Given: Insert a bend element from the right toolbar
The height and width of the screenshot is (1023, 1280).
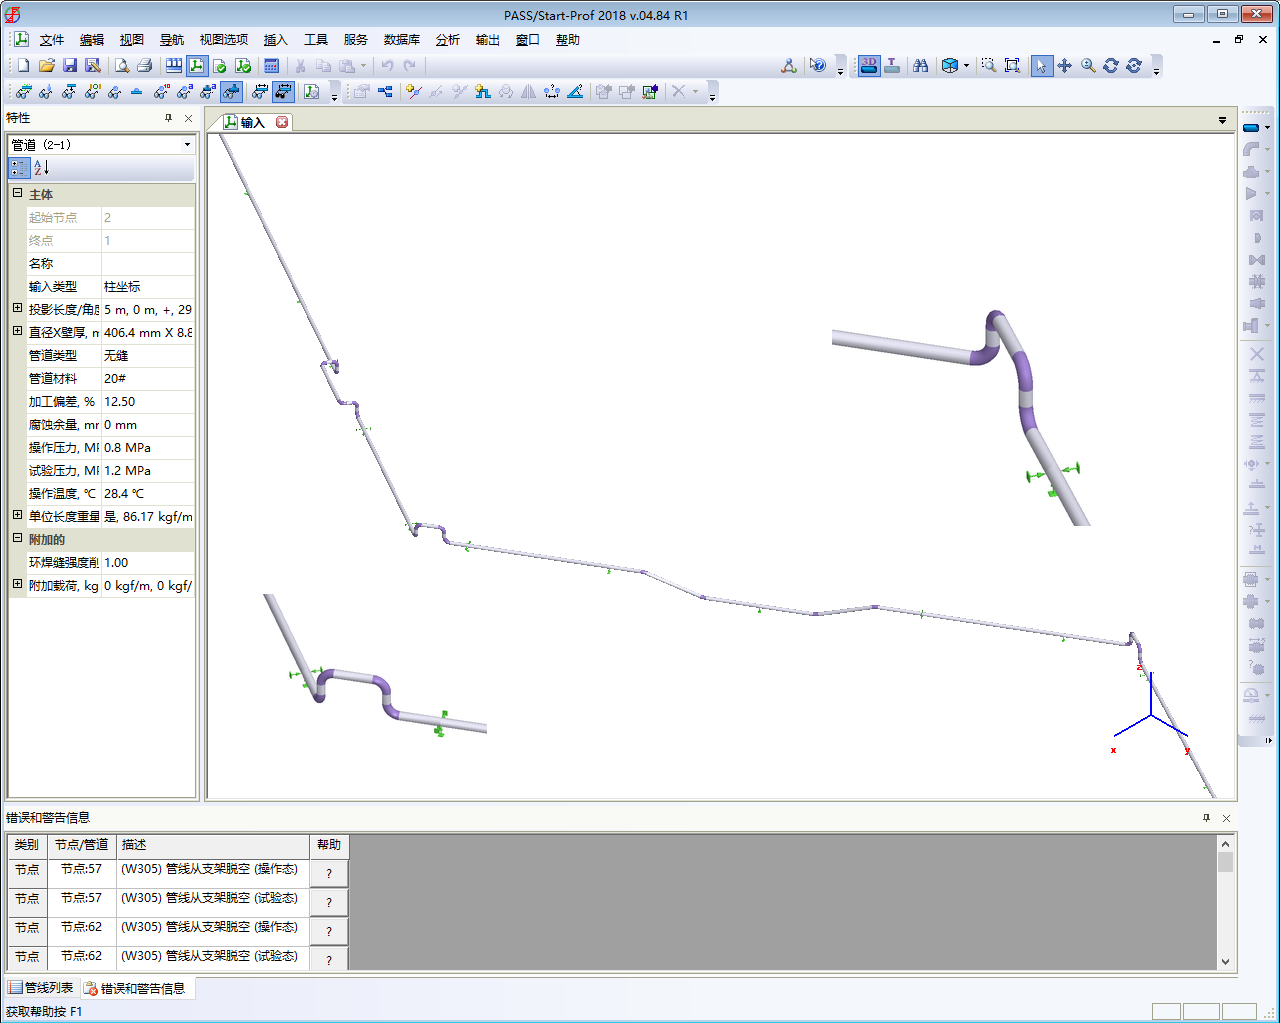Looking at the screenshot, I should click(1251, 149).
